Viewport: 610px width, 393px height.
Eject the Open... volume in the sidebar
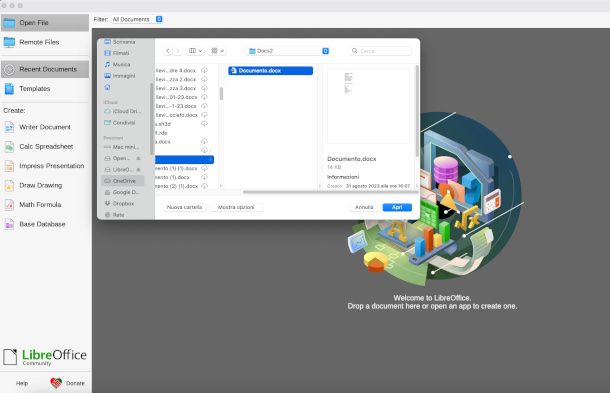tap(138, 158)
